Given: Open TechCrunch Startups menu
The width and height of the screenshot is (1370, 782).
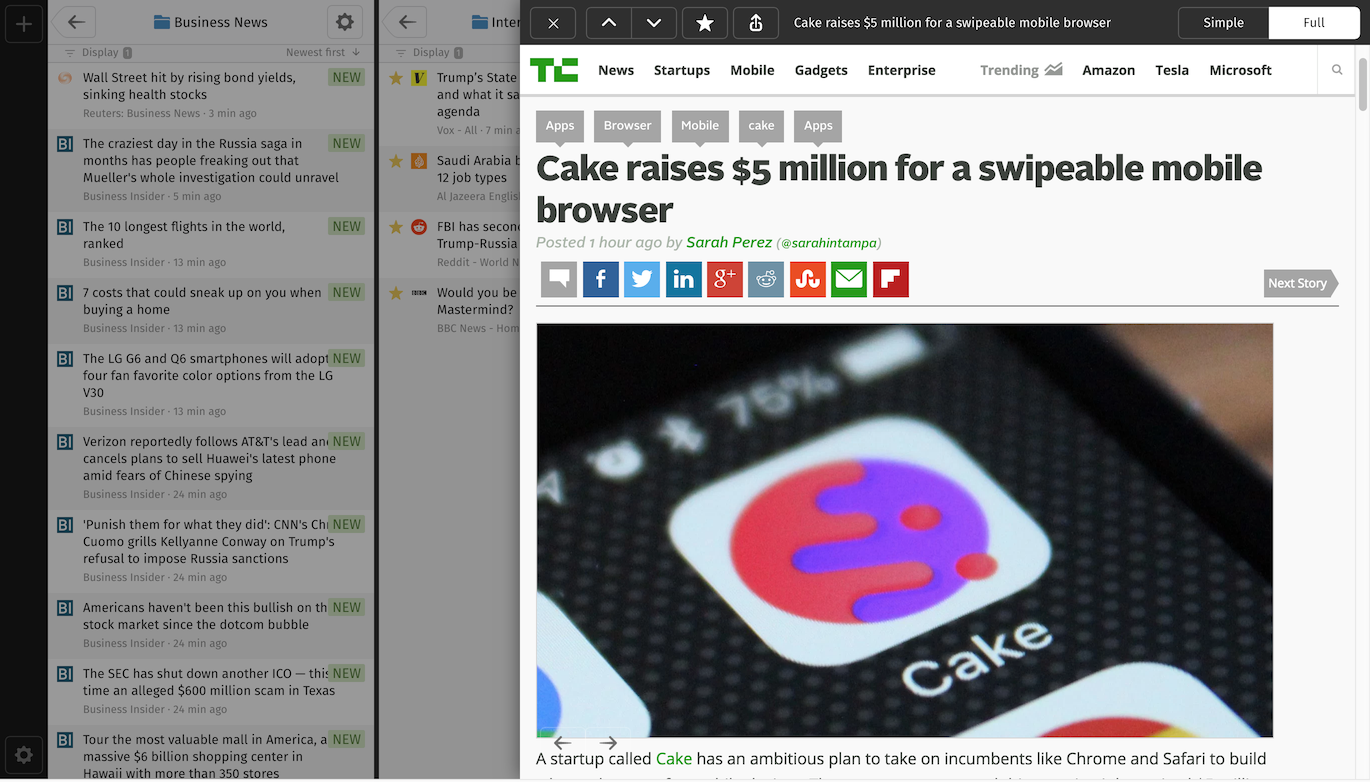Looking at the screenshot, I should point(682,70).
